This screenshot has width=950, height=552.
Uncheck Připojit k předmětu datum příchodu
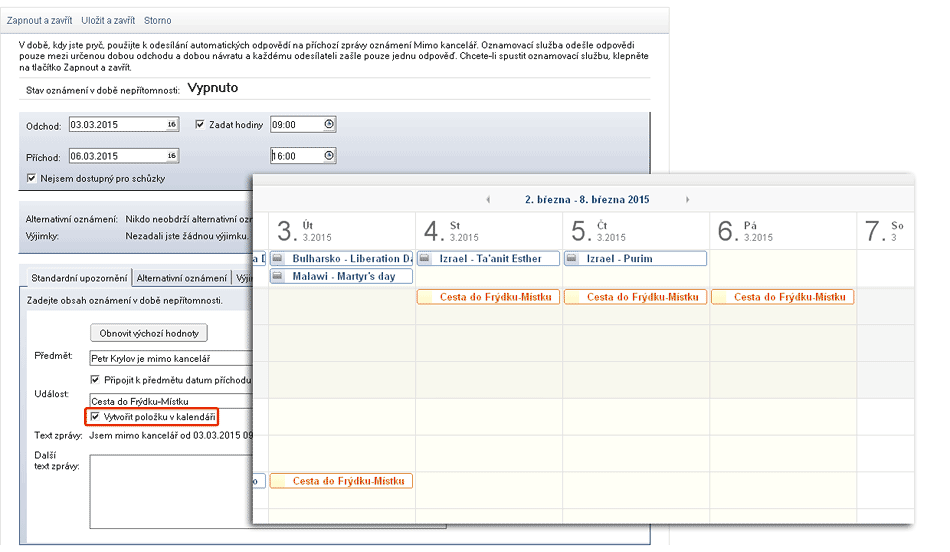click(95, 380)
